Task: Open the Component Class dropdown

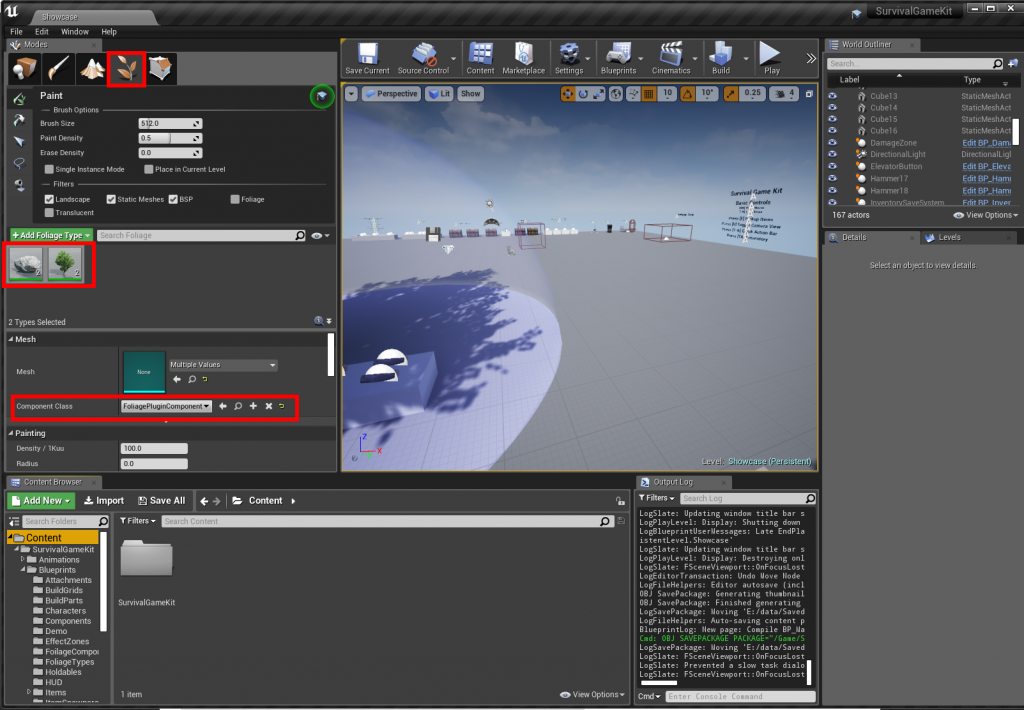Action: [166, 406]
